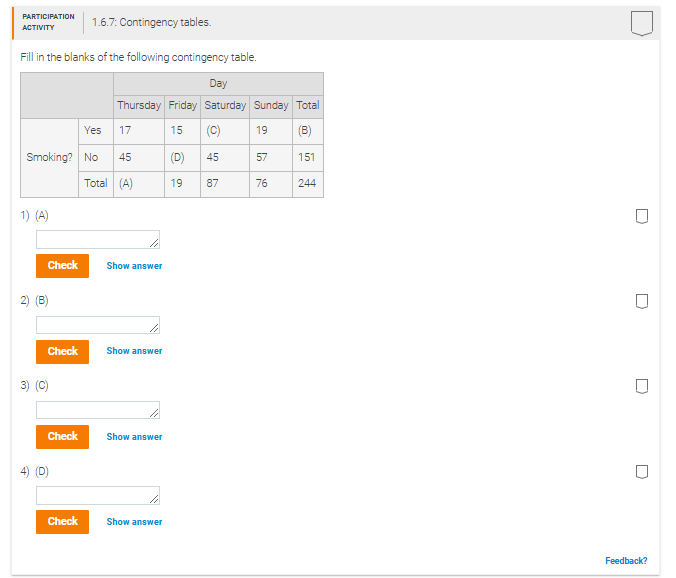Click the Friday Yes value 15
This screenshot has height=578, width=676.
point(182,131)
